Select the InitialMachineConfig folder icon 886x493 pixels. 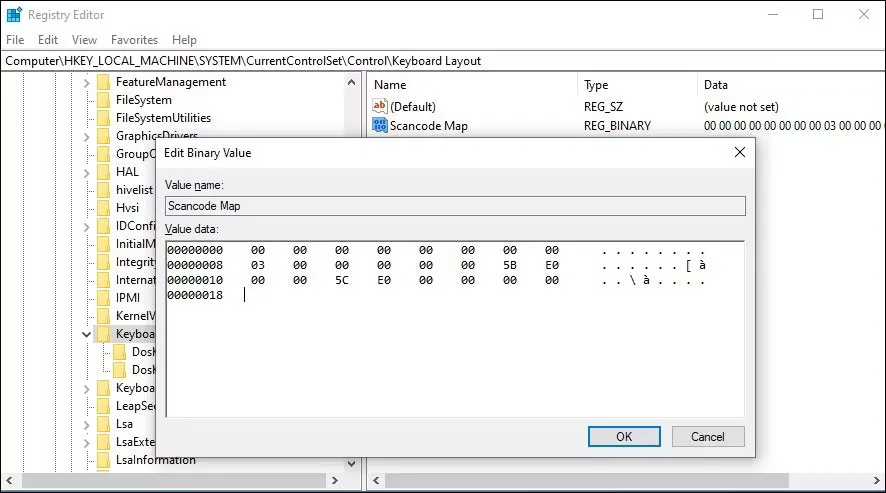(103, 244)
